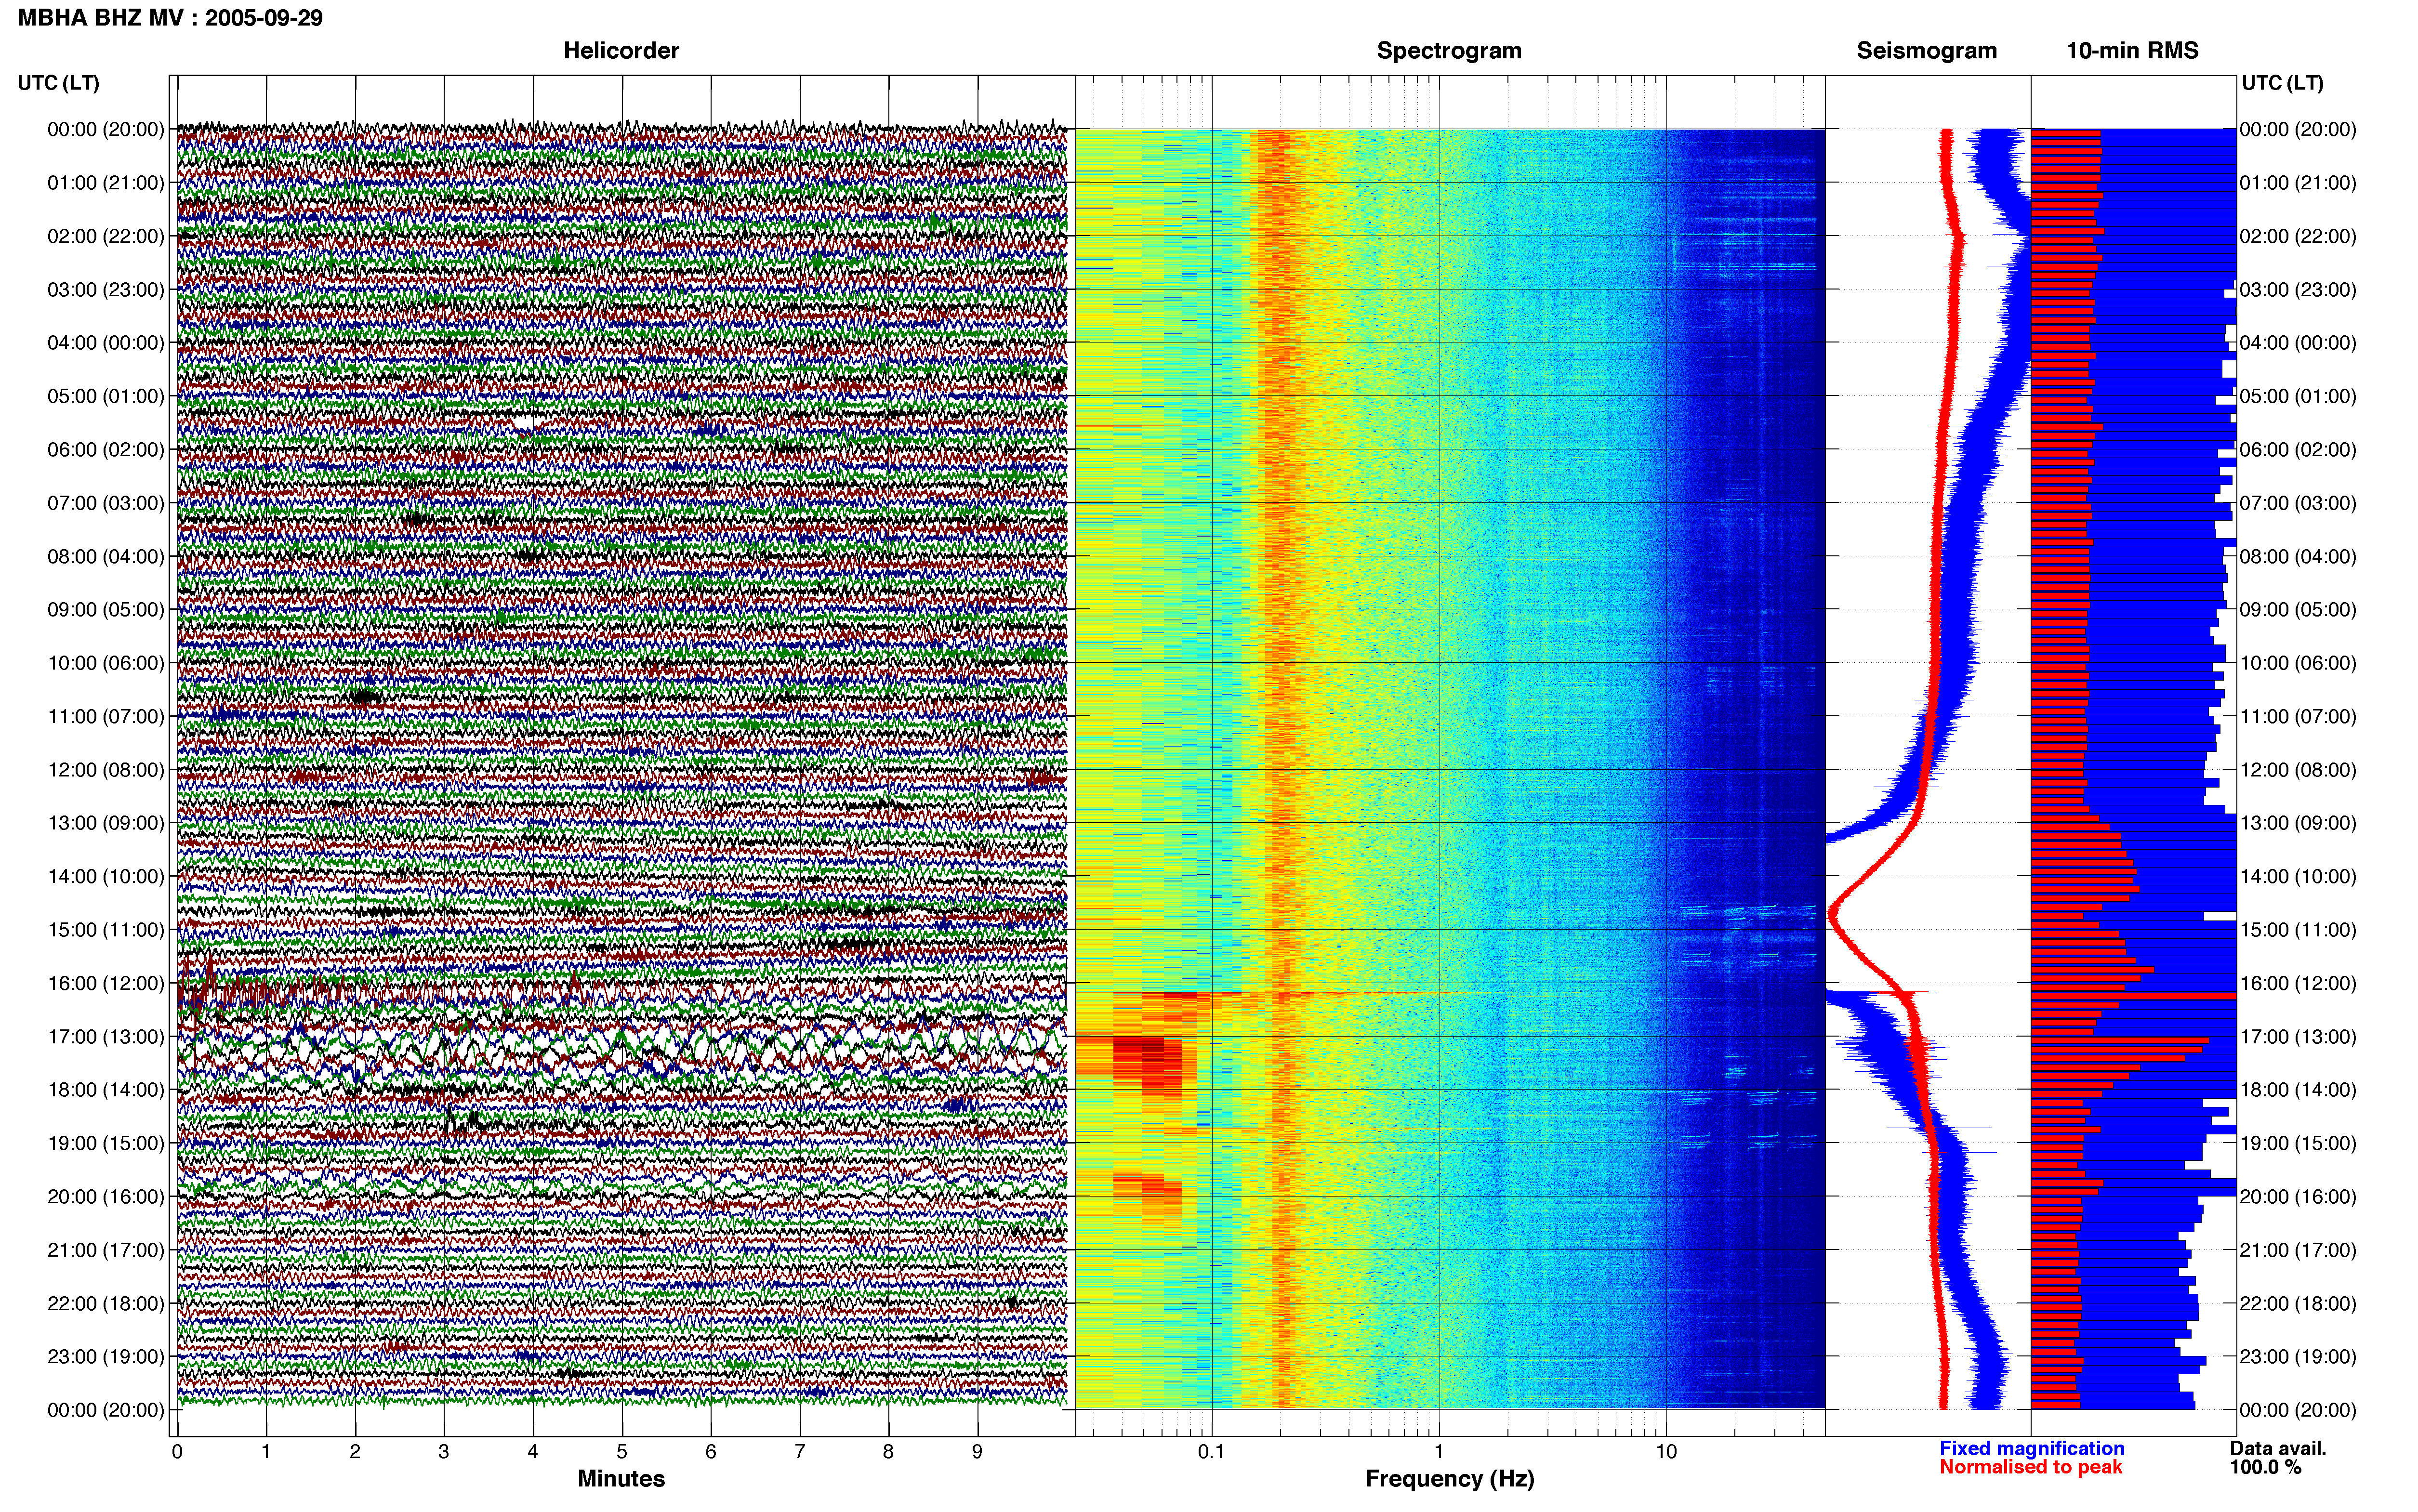The width and height of the screenshot is (2418, 1512).
Task: Click left time label 20:00 (16:00)
Action: pos(106,1197)
